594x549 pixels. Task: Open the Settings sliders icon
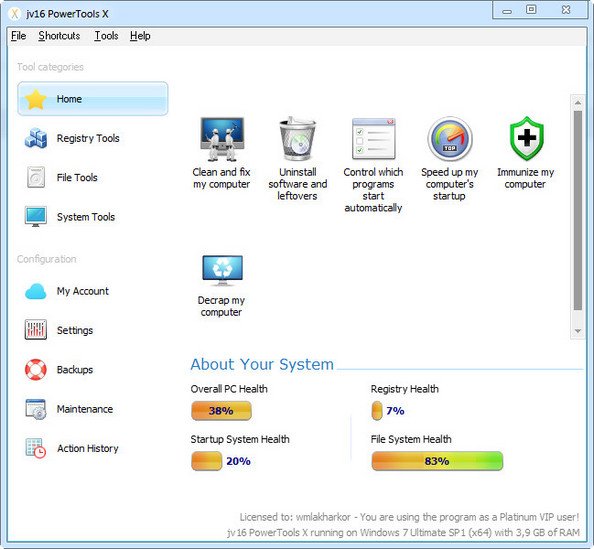(36, 330)
